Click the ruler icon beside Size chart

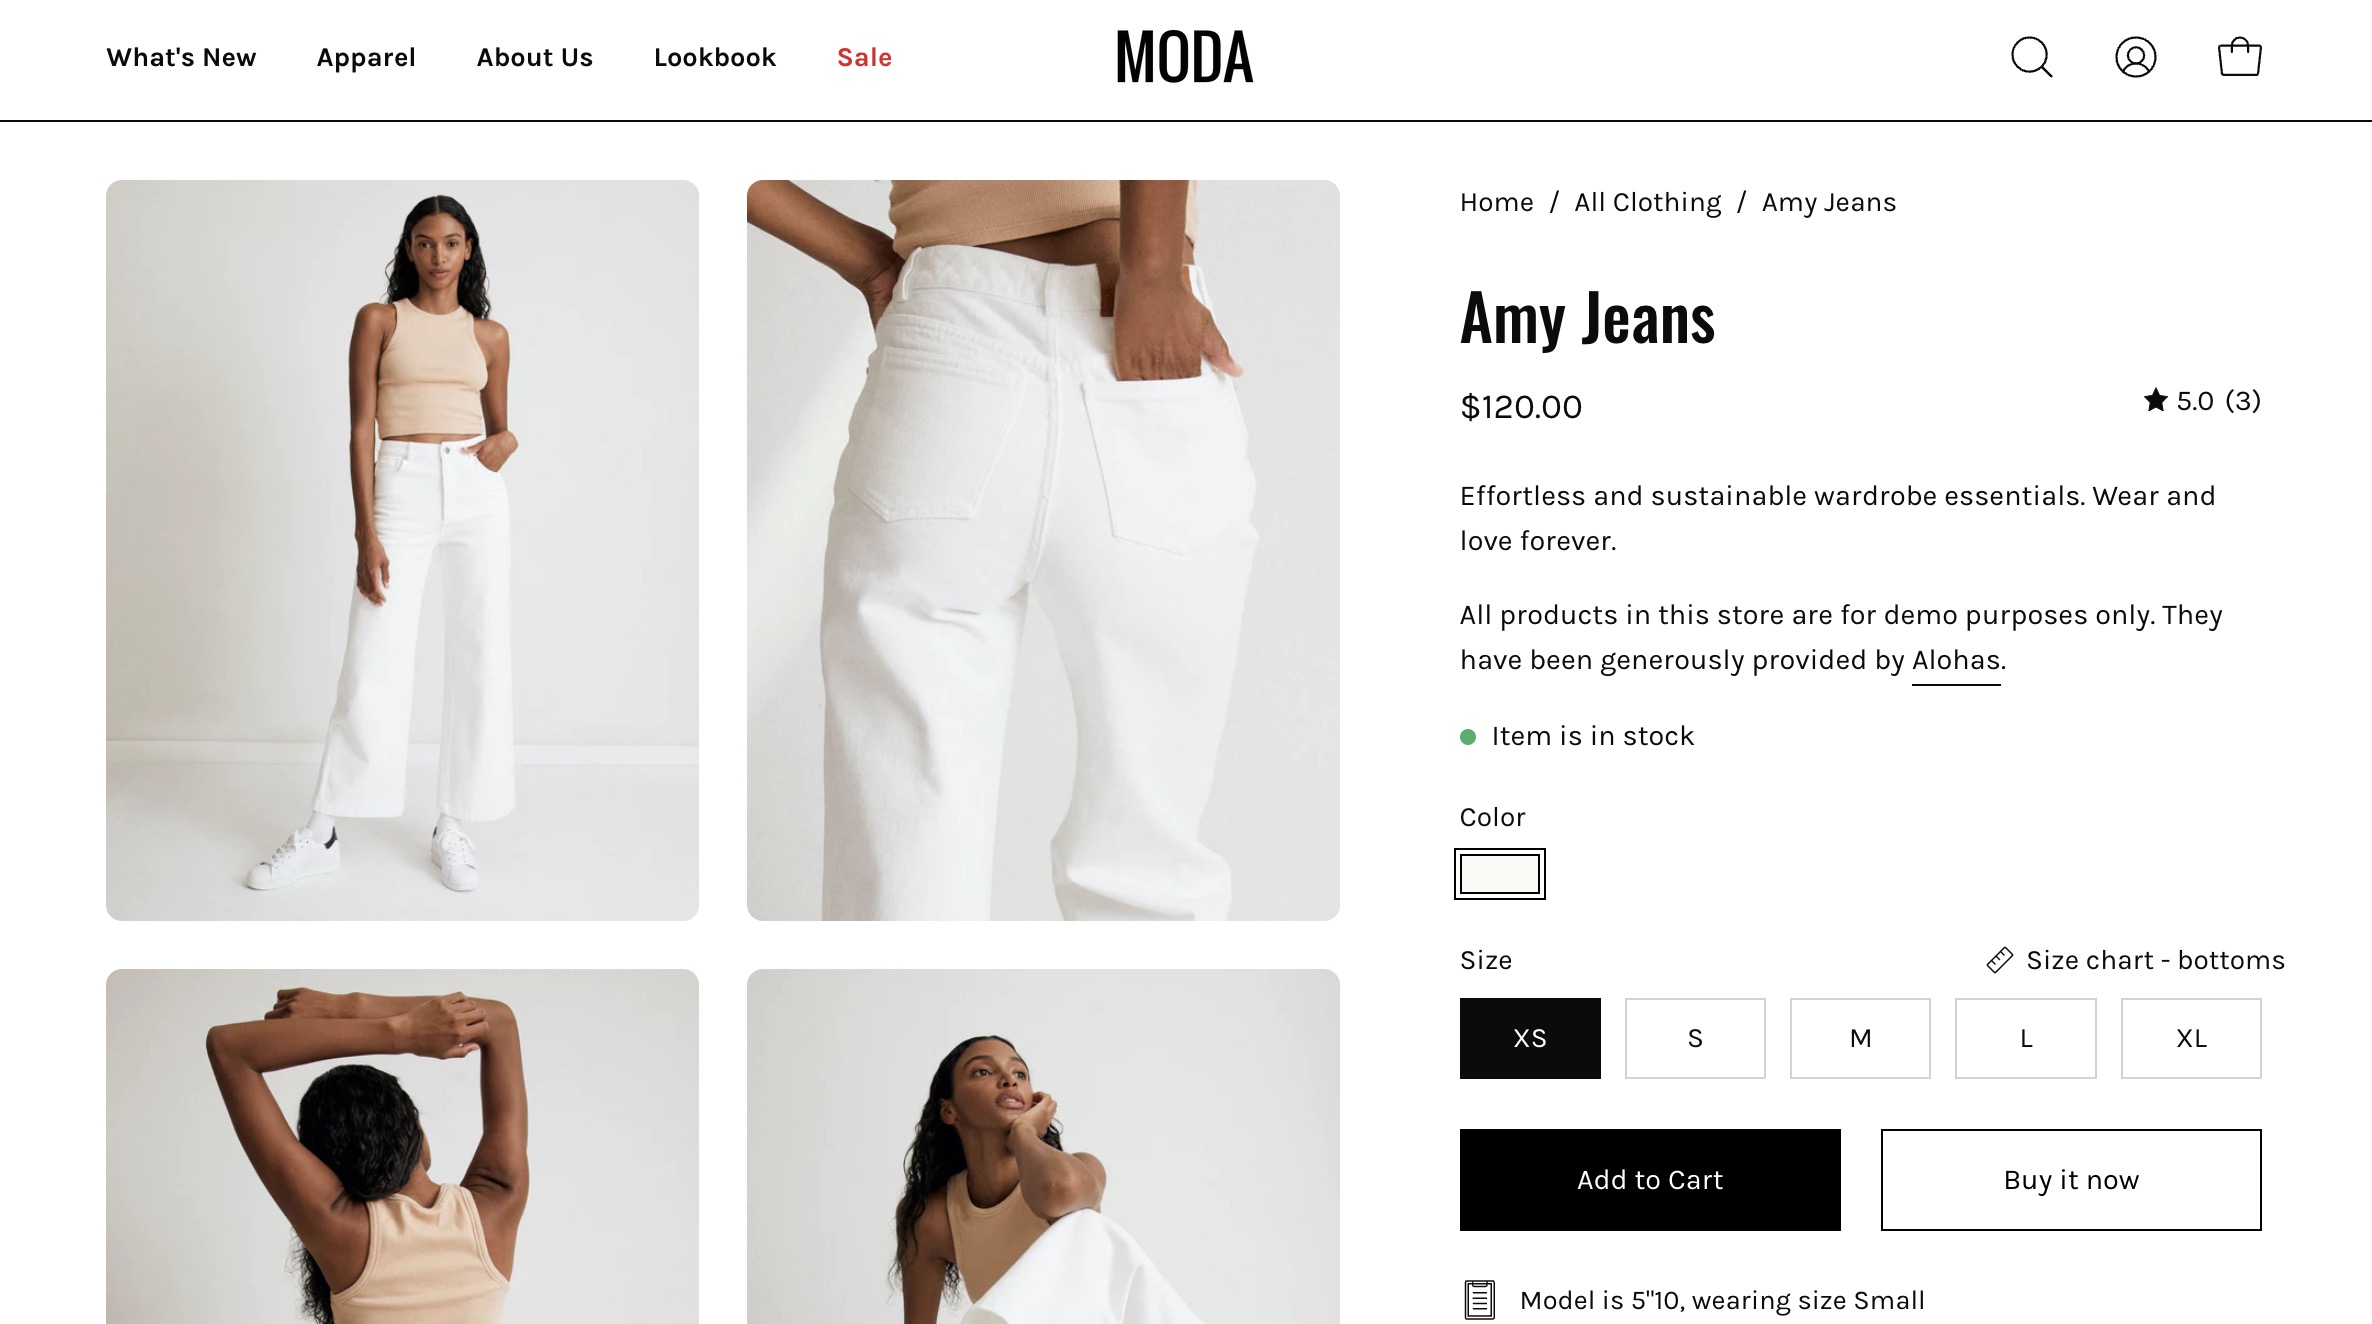pos(1999,960)
